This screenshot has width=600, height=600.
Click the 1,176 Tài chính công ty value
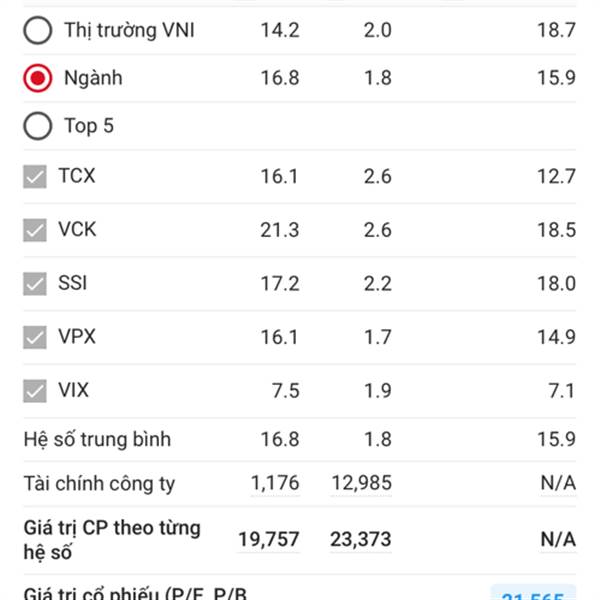point(275,484)
